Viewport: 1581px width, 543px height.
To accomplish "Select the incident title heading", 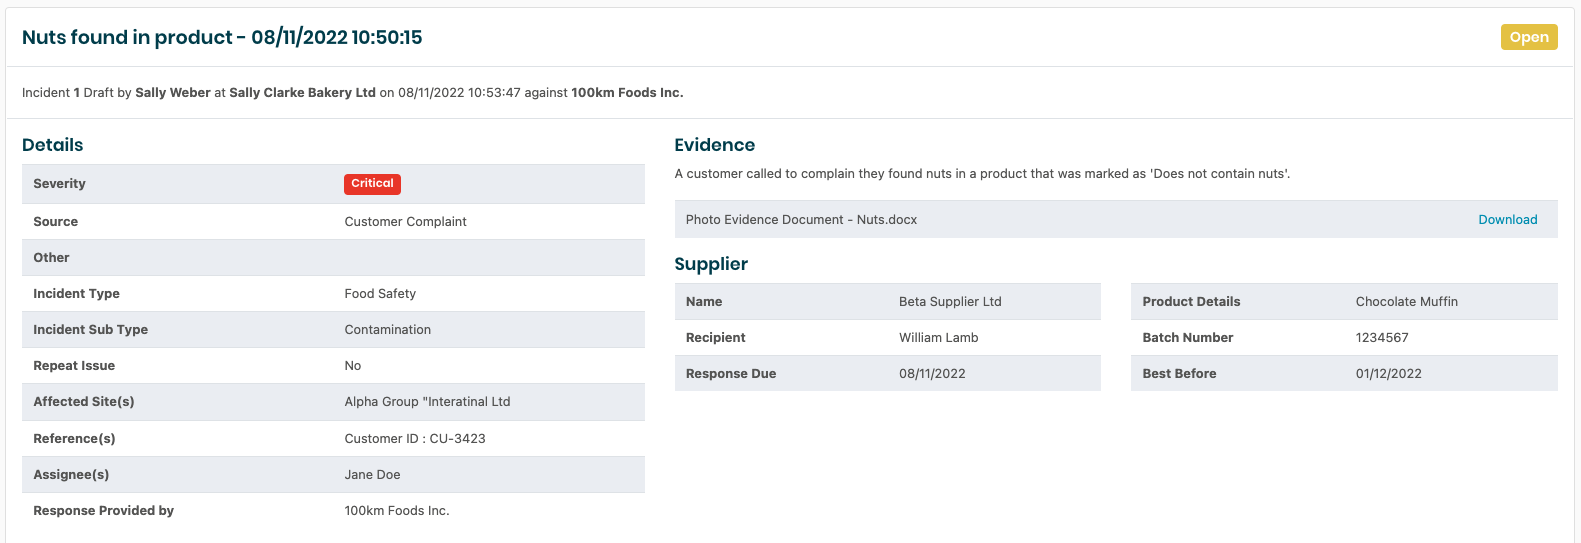I will [222, 38].
